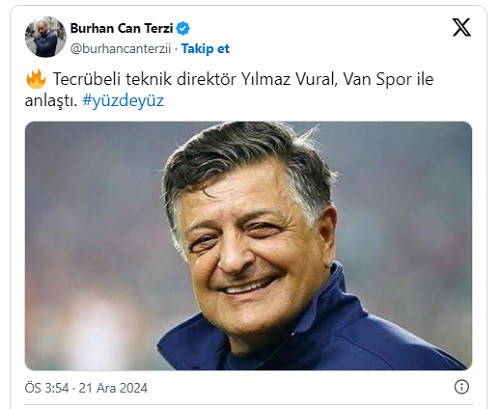
Task: Click the fire emoji in the tweet
Action: tap(36, 79)
